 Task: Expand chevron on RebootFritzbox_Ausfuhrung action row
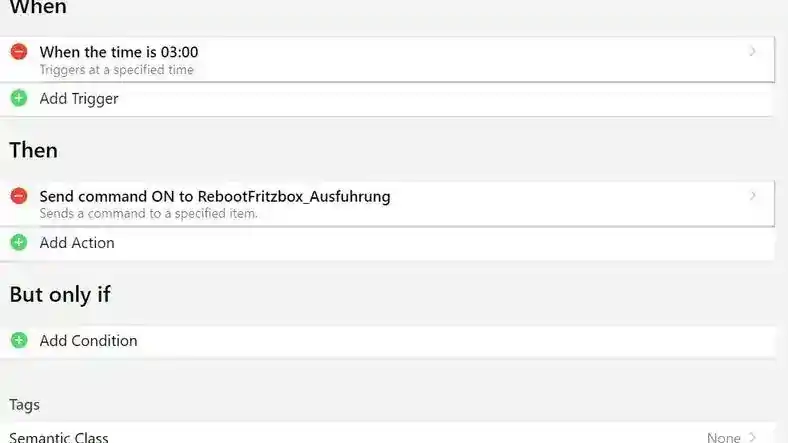point(752,195)
